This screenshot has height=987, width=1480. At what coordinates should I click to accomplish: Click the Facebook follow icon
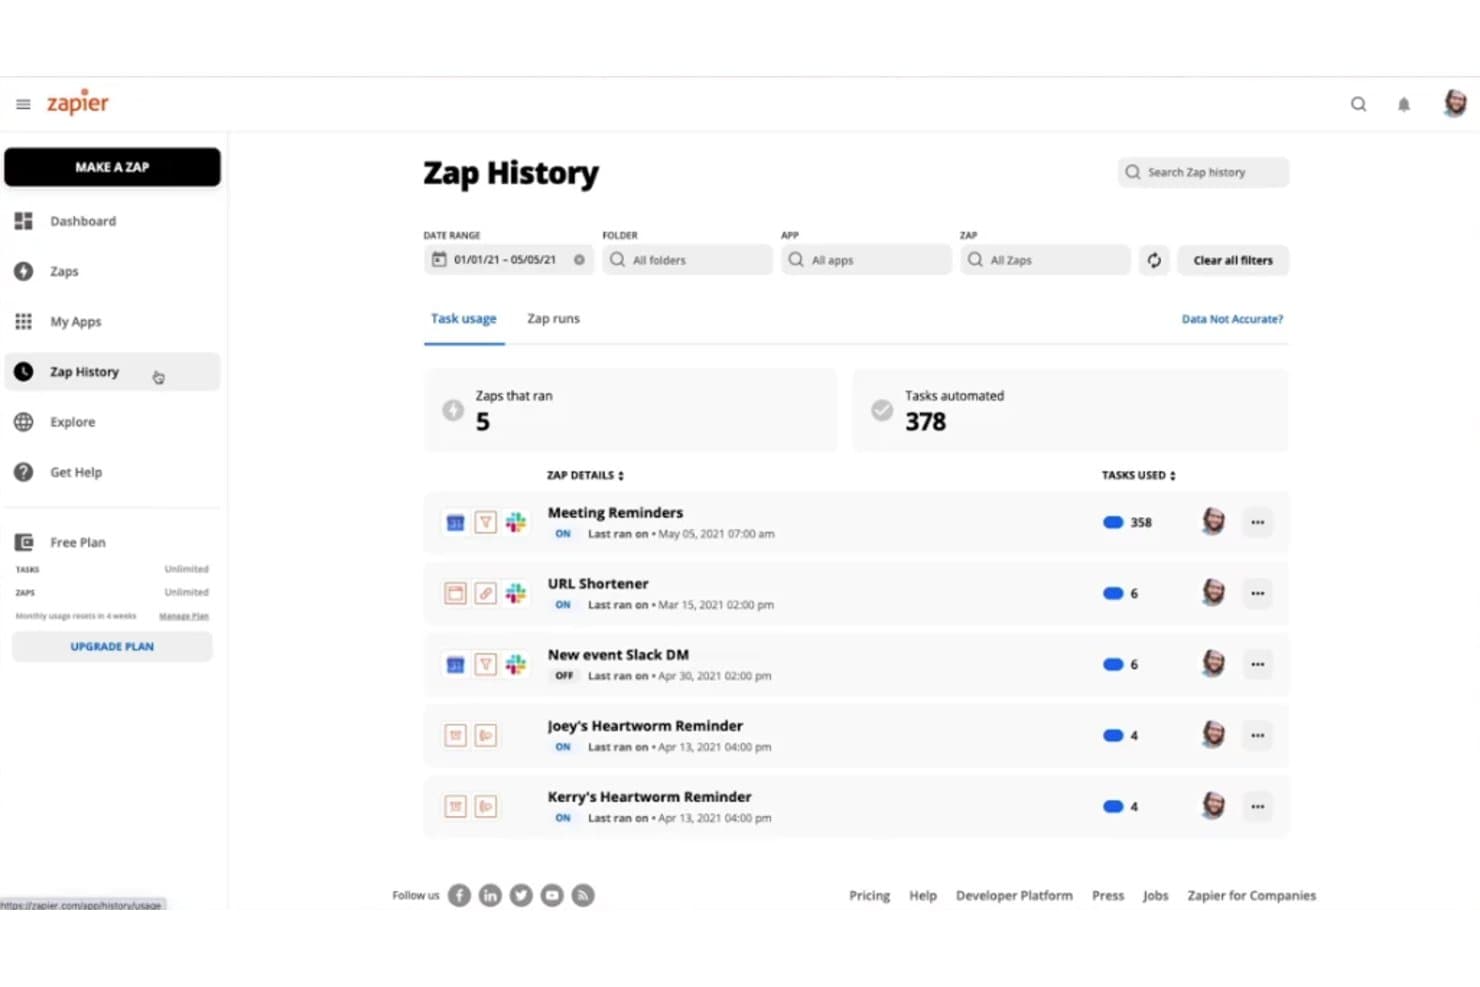459,895
